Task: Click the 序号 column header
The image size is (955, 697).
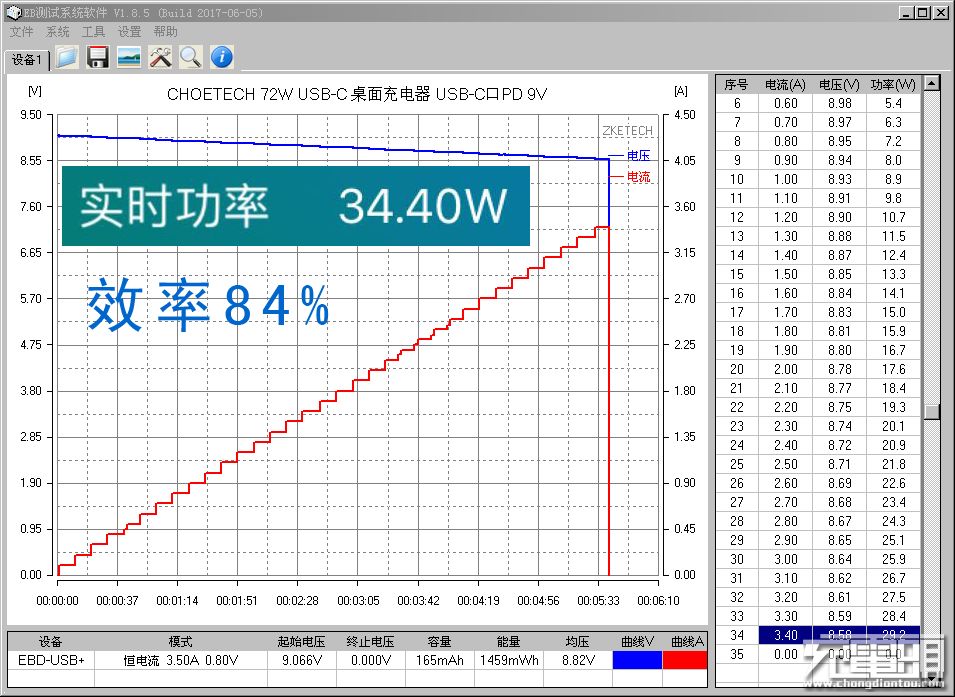Action: tap(736, 85)
